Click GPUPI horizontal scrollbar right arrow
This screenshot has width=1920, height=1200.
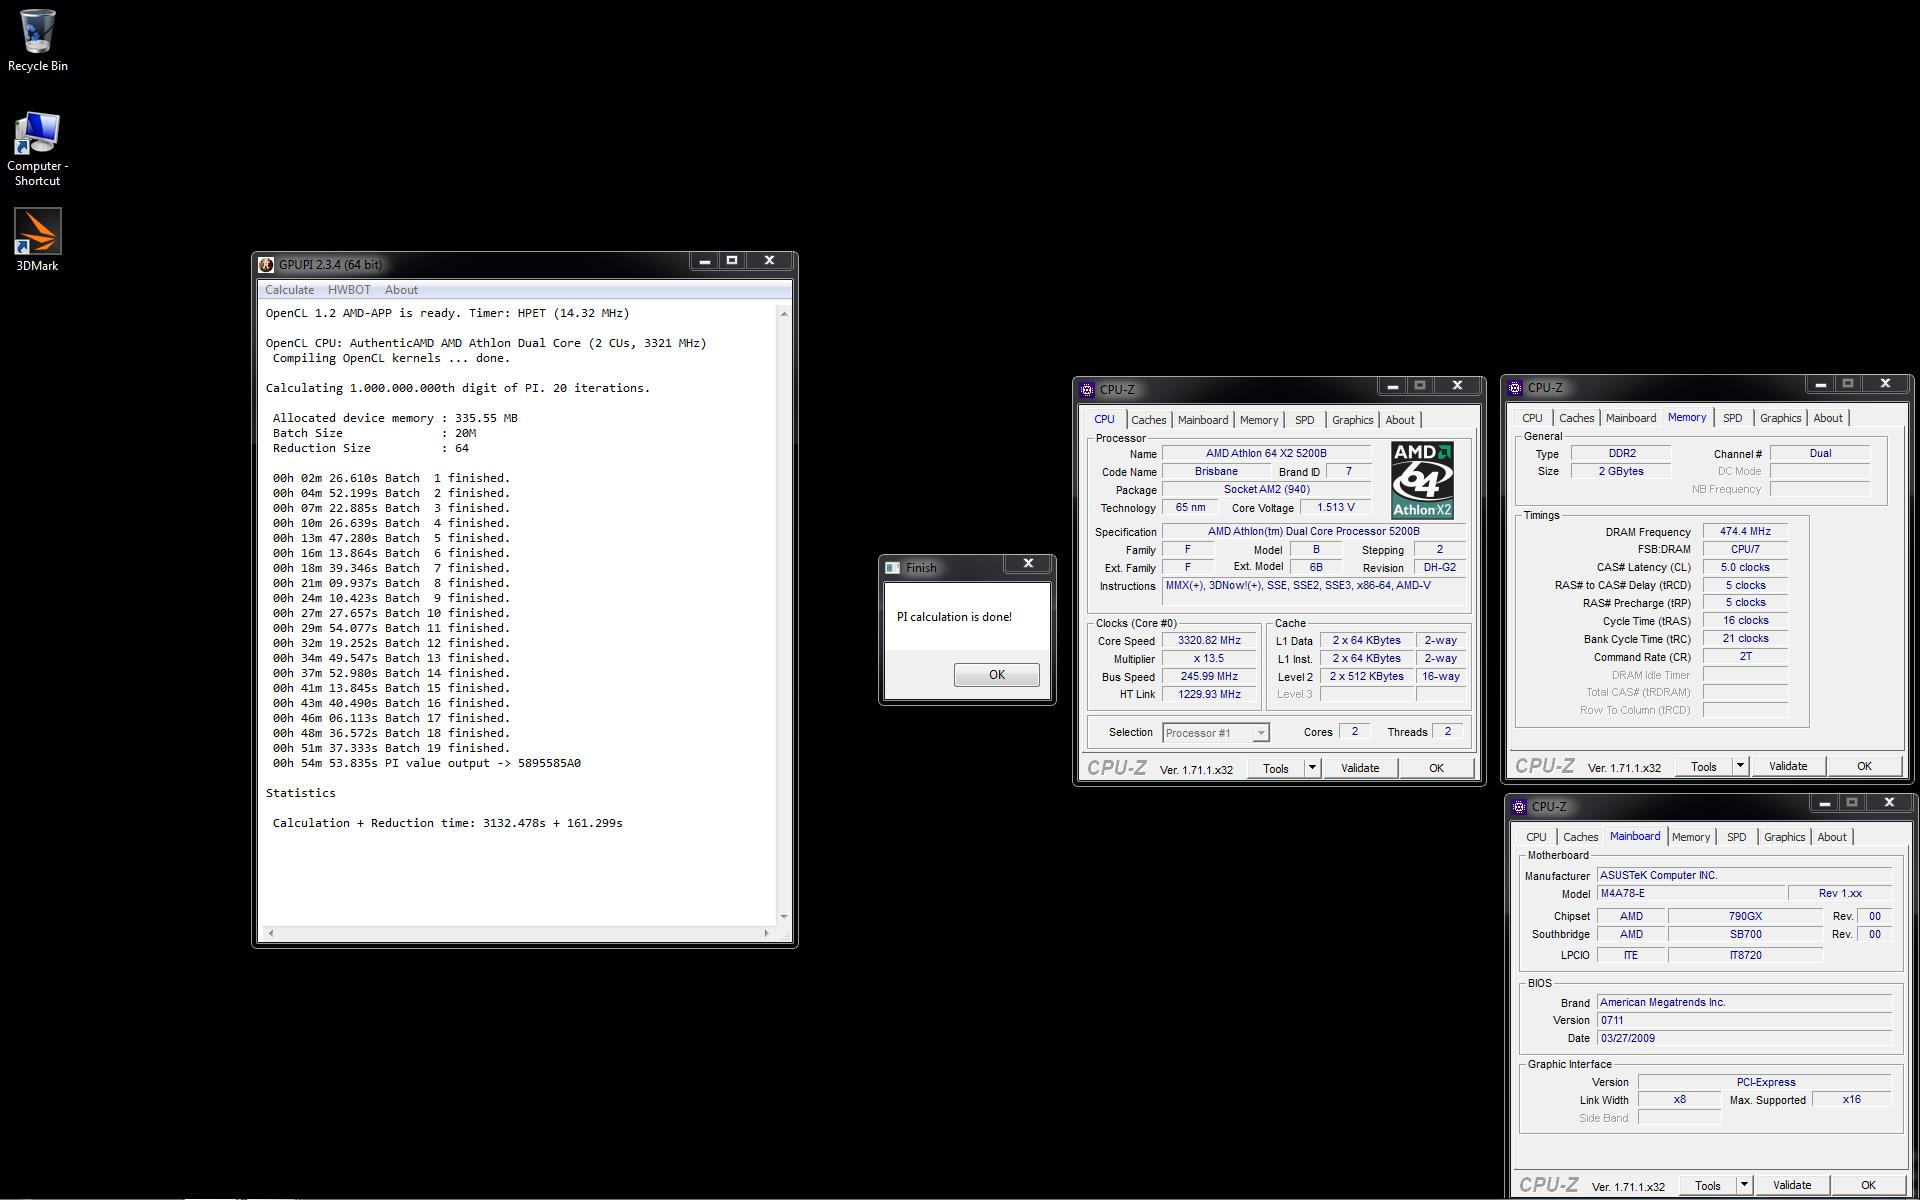click(x=767, y=933)
